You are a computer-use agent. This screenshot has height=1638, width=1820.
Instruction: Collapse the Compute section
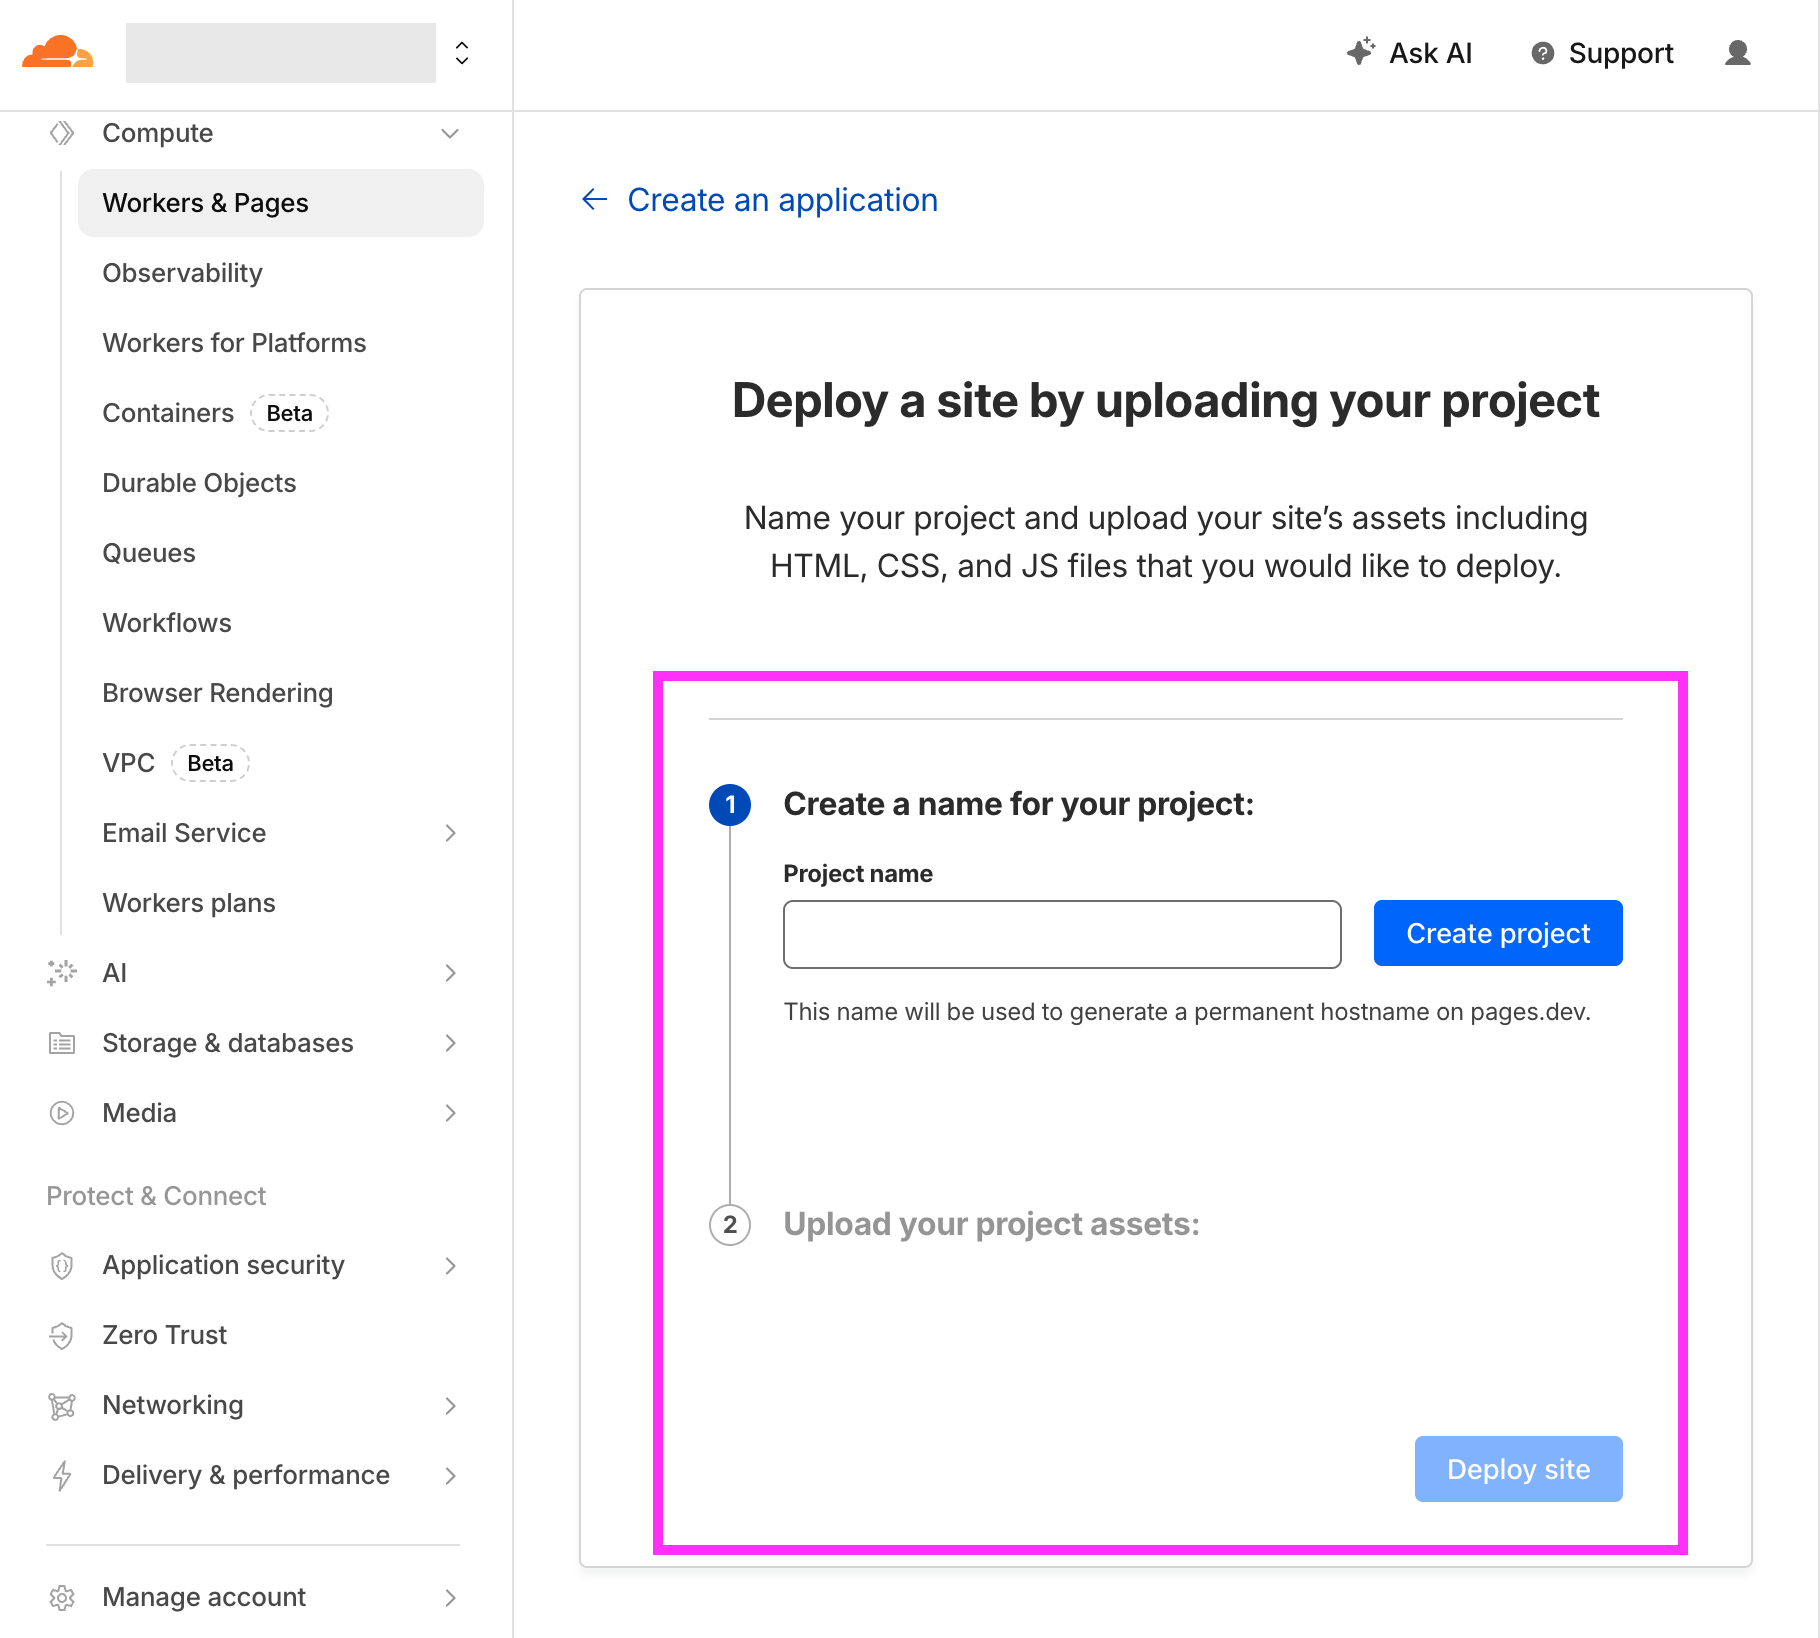tap(449, 133)
